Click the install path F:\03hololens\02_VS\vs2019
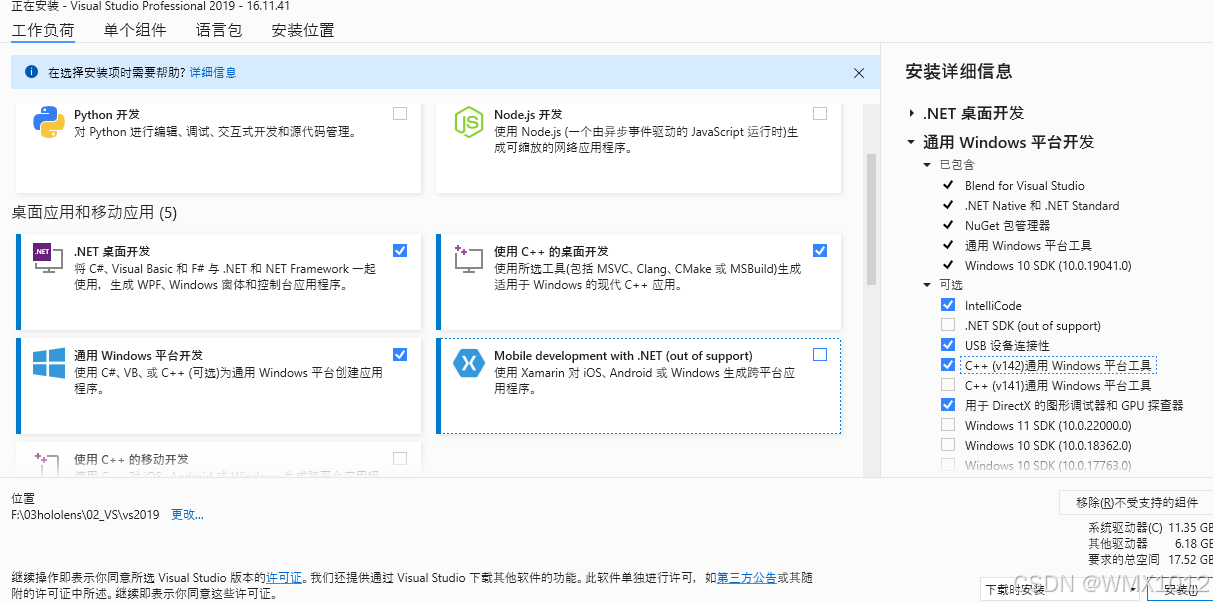The image size is (1213, 603). pyautogui.click(x=85, y=514)
